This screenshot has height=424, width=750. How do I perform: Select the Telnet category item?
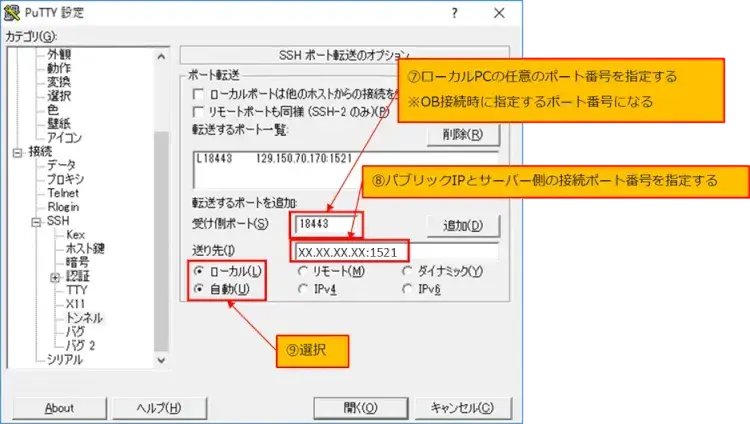(63, 193)
